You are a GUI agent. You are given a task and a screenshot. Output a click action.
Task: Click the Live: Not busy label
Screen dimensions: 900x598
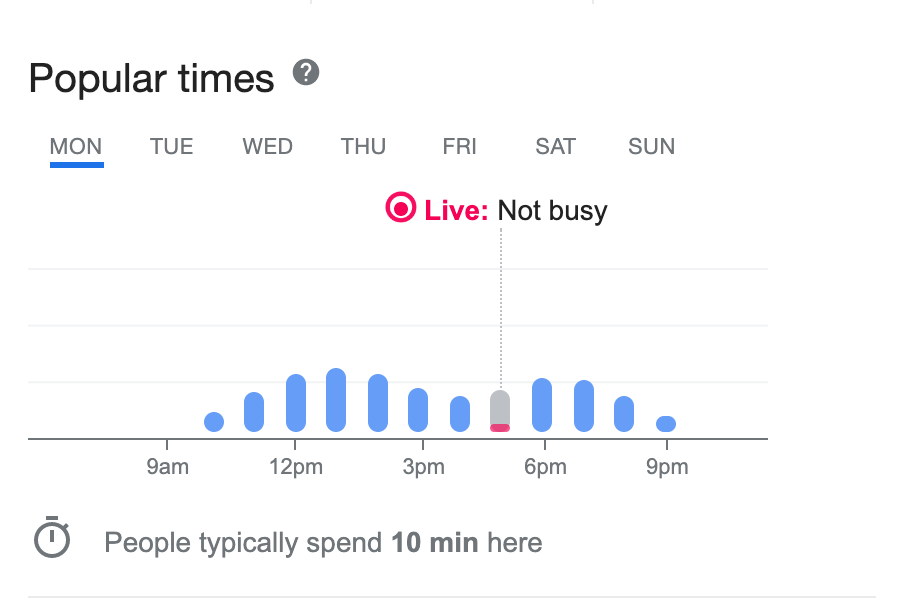(516, 210)
